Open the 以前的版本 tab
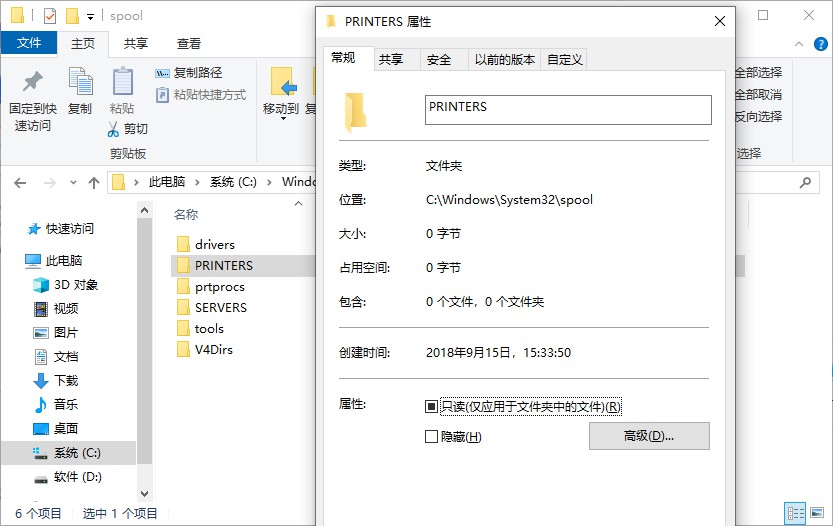This screenshot has width=833, height=526. click(x=505, y=60)
